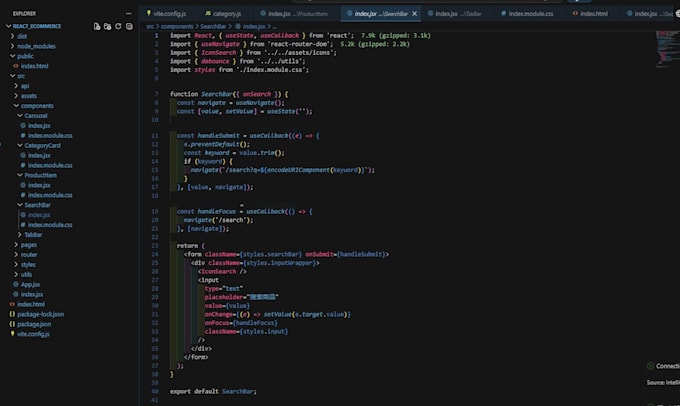Collapse the SearchBar folder in tree
The image size is (680, 406).
point(20,205)
